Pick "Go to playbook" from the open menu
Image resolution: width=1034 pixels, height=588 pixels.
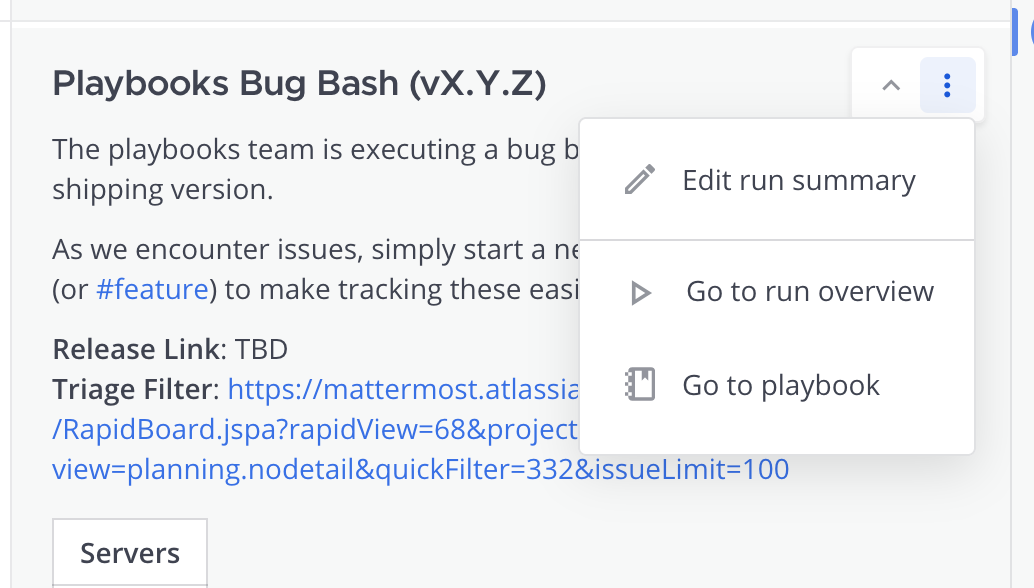pos(780,384)
